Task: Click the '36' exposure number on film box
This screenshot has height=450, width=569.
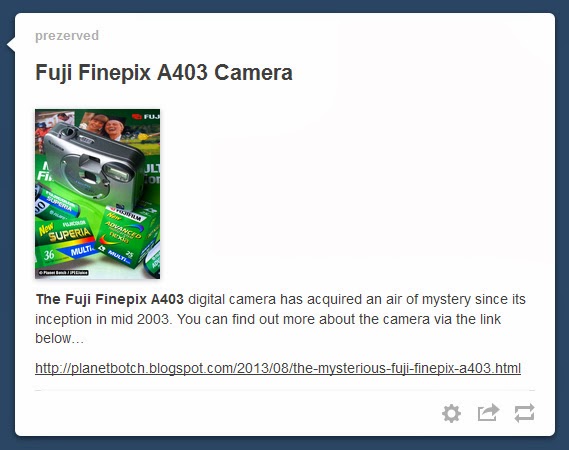Action: [49, 255]
